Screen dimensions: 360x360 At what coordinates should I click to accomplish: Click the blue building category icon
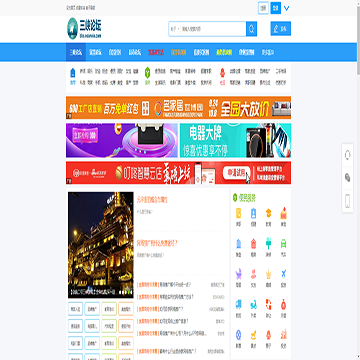[73, 73]
